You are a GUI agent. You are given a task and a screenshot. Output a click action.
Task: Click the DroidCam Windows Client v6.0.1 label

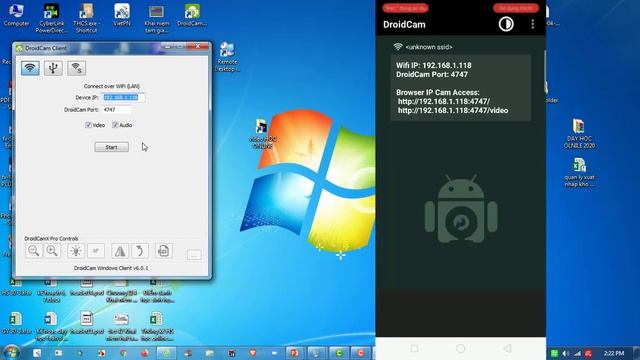[x=111, y=268]
